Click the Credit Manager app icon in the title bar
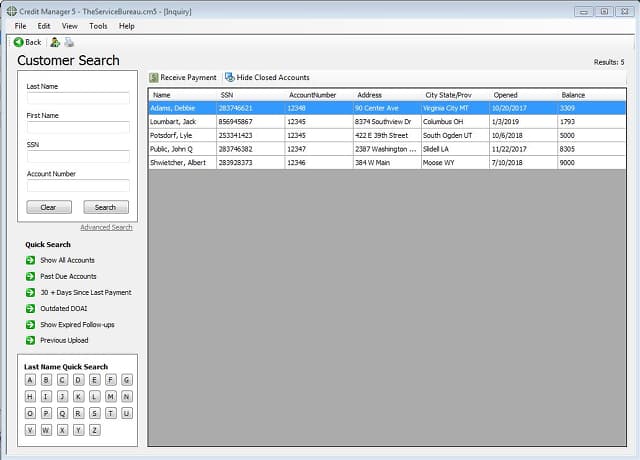This screenshot has width=640, height=460. [11, 11]
